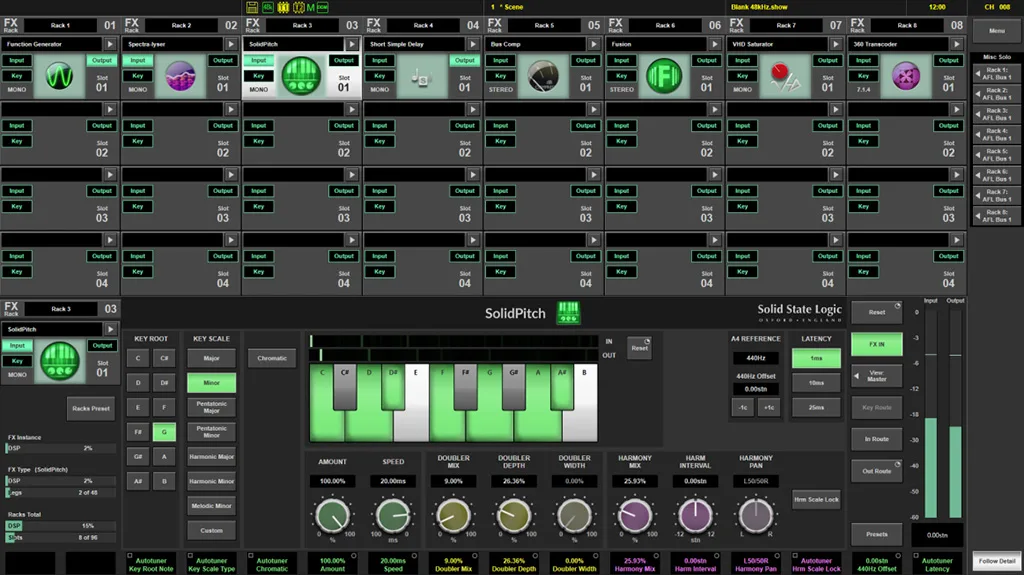
Task: Select the Rack 4 name header
Action: point(423,25)
